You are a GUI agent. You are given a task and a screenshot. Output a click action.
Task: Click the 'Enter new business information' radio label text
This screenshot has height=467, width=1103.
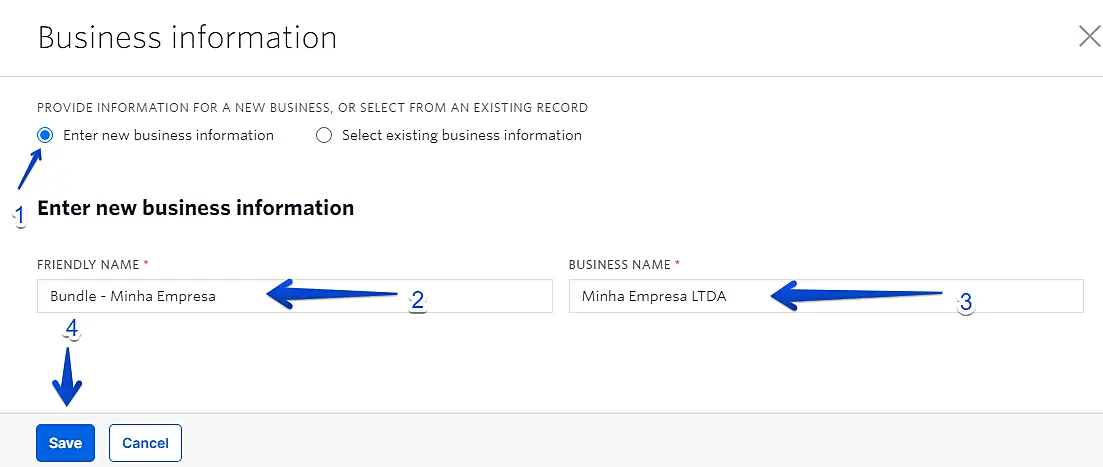[x=168, y=135]
